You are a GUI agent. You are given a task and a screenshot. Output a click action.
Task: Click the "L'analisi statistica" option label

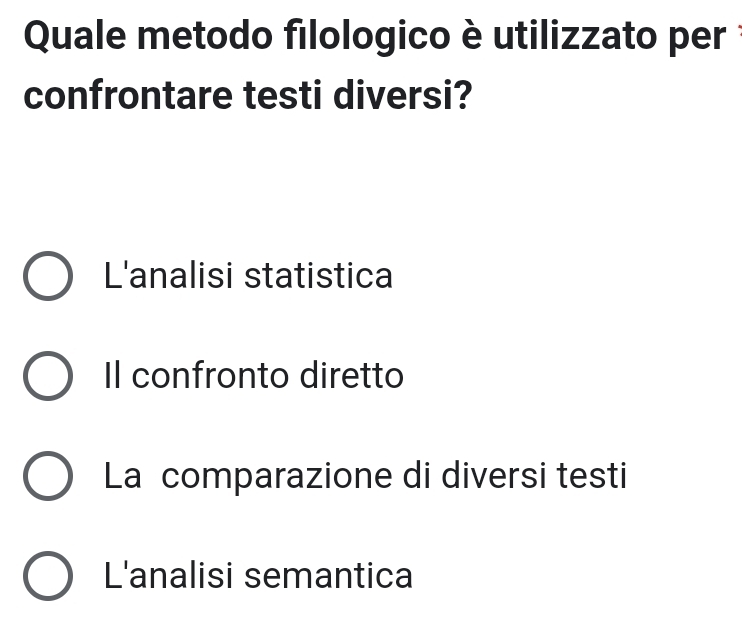coord(248,275)
